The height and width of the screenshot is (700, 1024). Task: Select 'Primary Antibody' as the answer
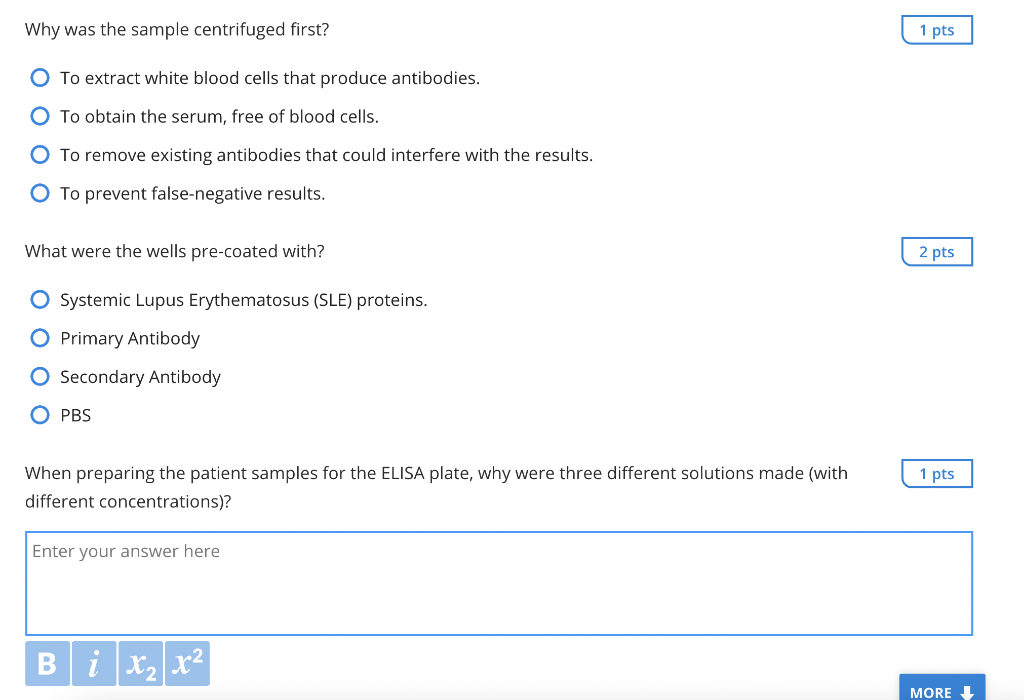(39, 337)
